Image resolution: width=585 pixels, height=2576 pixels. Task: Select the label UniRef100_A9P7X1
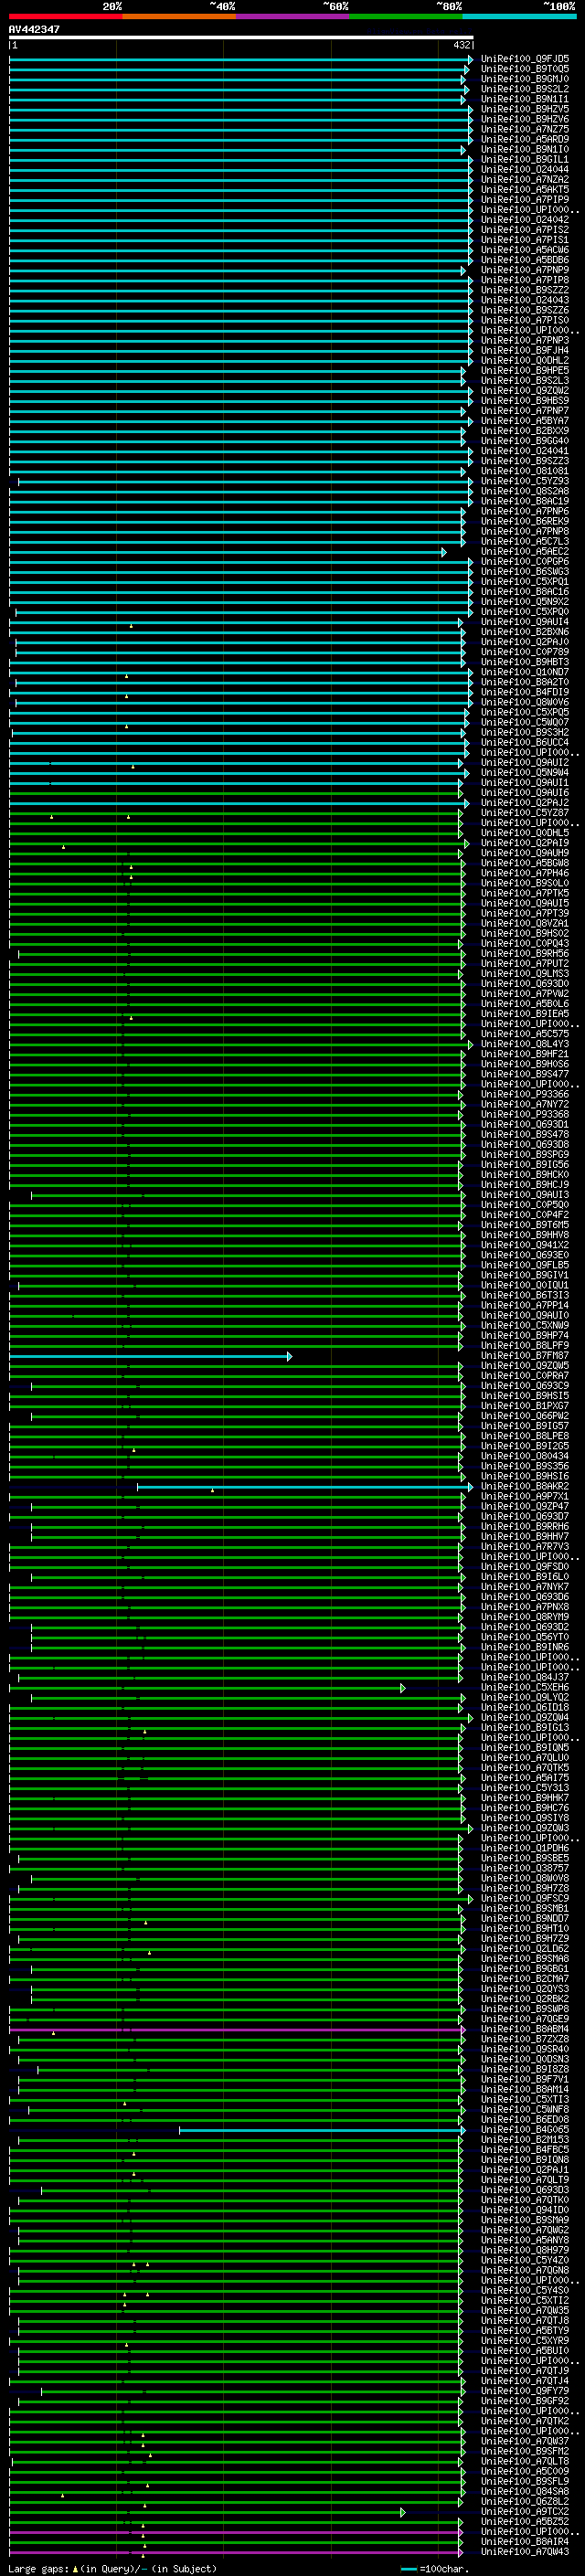coord(525,1496)
